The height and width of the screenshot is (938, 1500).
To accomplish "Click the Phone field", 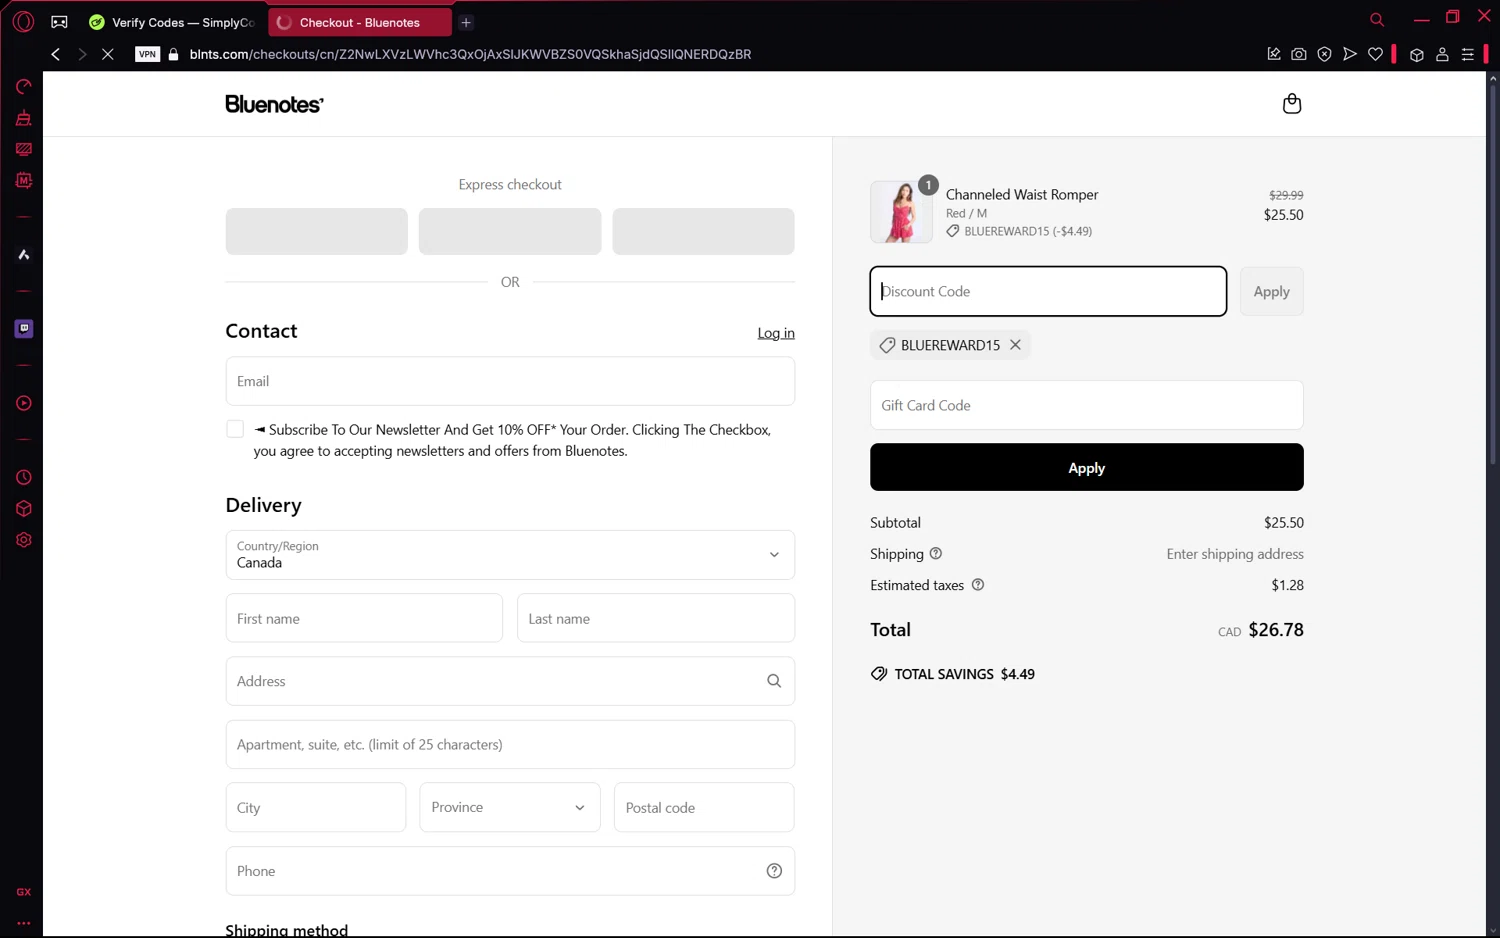I will tap(510, 871).
